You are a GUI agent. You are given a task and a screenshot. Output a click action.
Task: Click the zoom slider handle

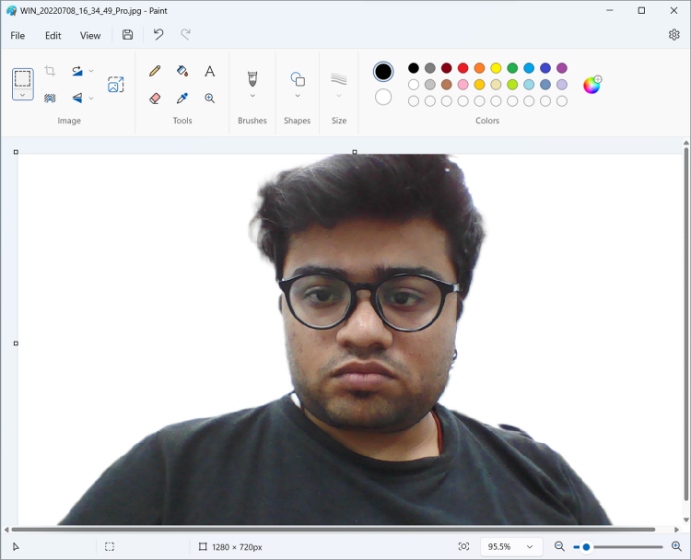click(x=586, y=547)
